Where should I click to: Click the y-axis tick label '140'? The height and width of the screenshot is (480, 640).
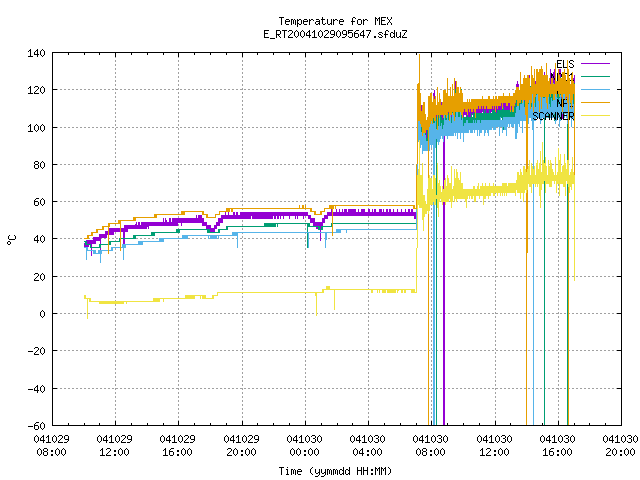(x=36, y=53)
